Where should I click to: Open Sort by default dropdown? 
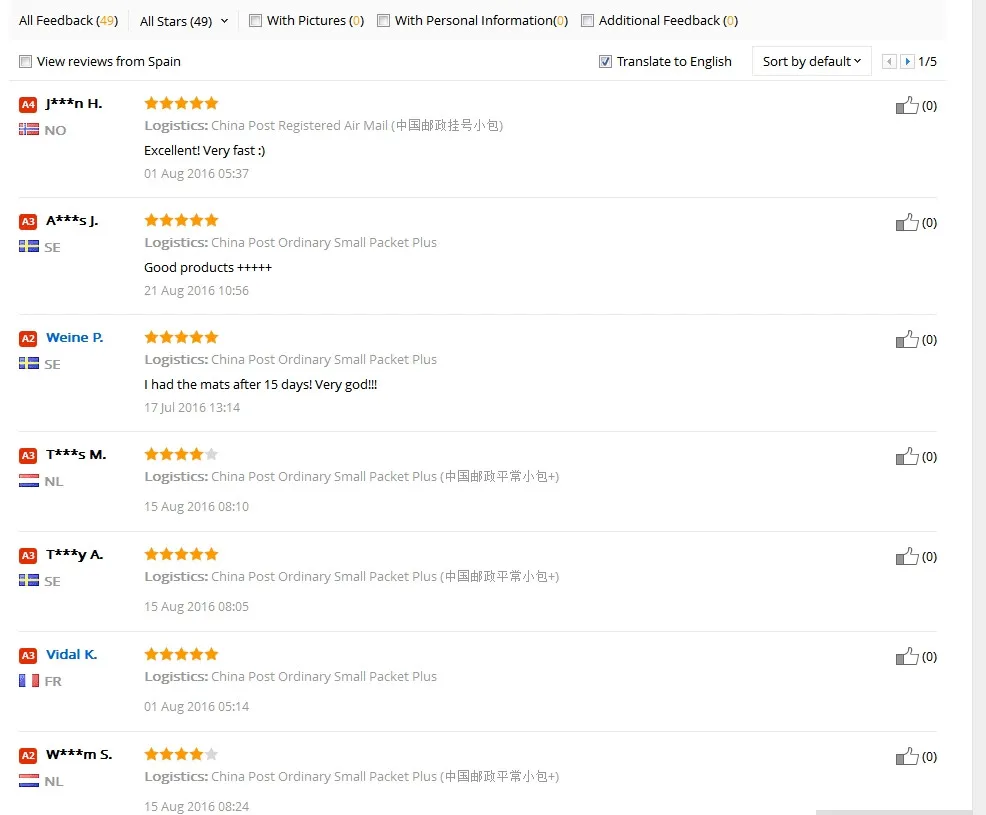811,62
